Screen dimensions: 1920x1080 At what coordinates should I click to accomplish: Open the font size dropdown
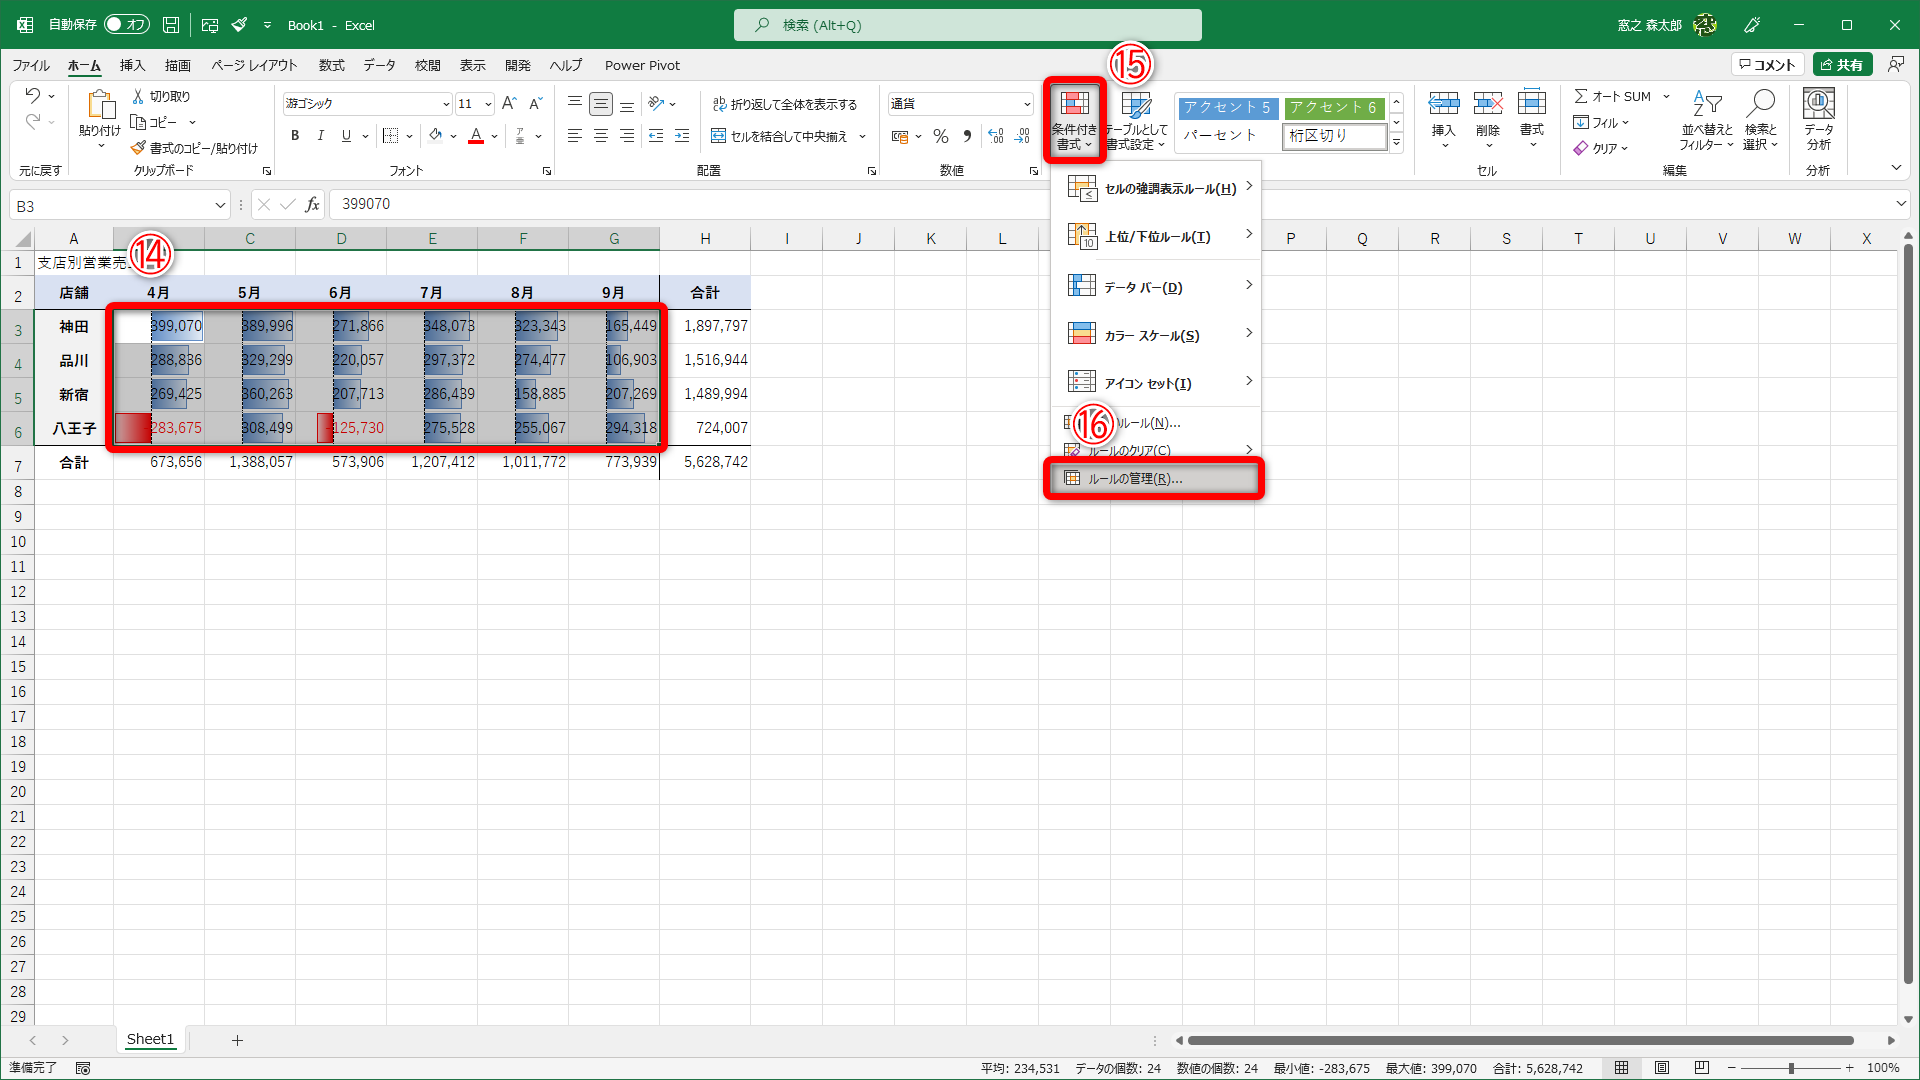click(x=488, y=104)
